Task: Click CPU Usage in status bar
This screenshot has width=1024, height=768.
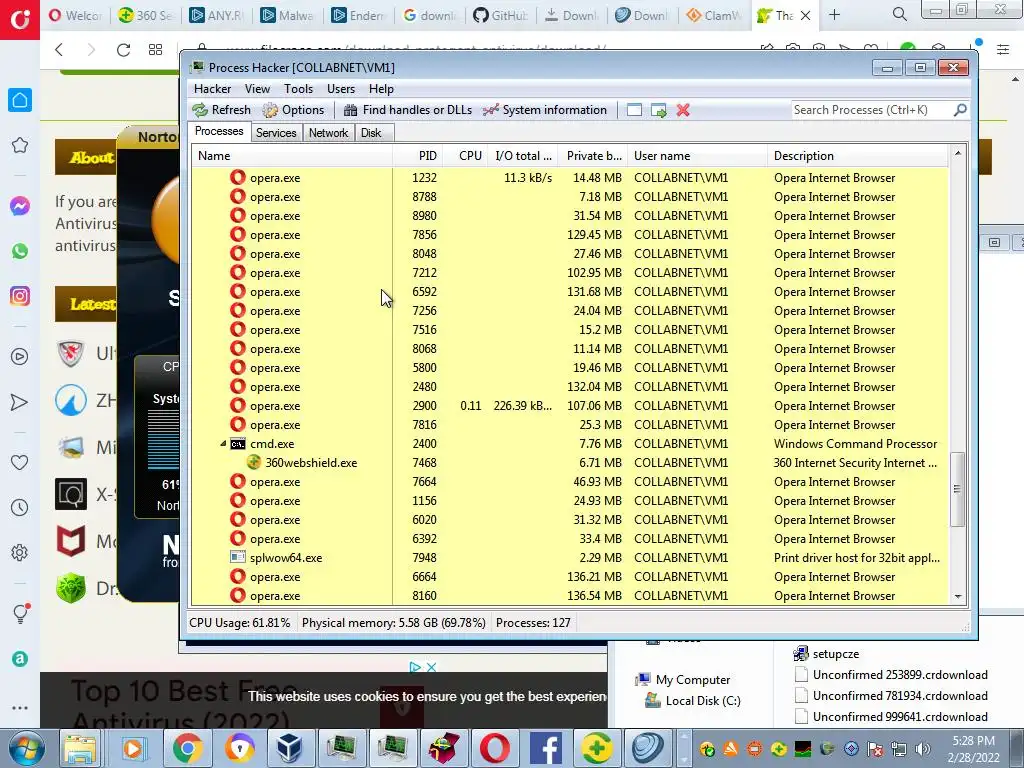Action: tap(239, 622)
